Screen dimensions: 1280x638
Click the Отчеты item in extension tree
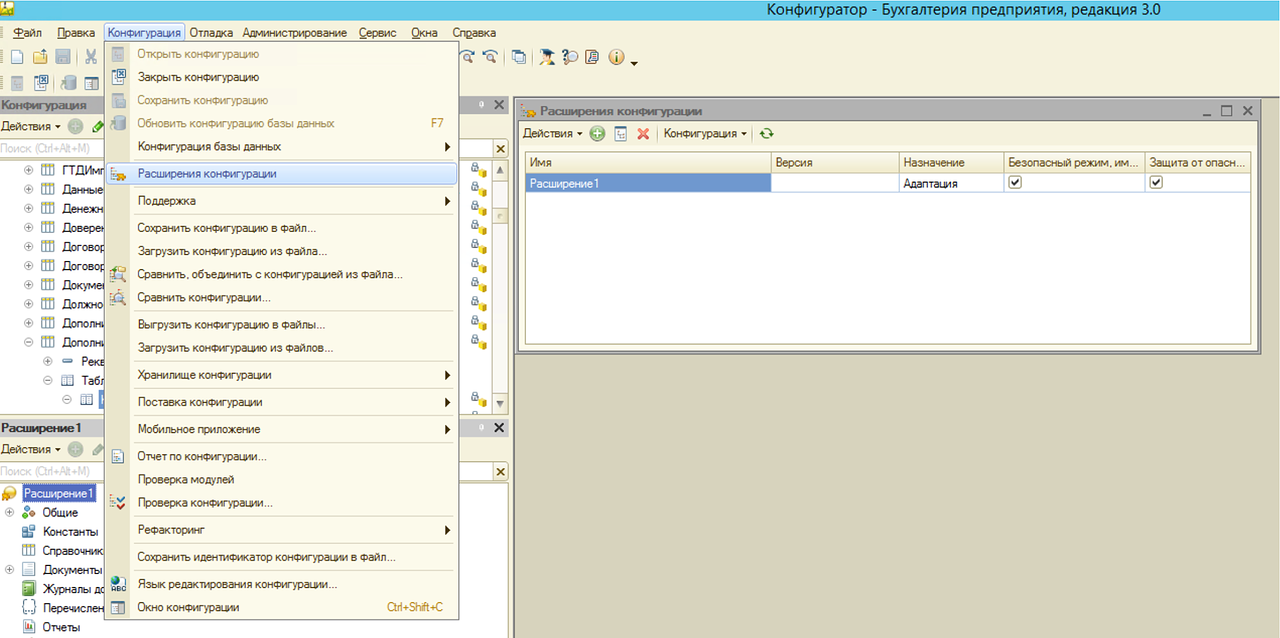point(61,628)
